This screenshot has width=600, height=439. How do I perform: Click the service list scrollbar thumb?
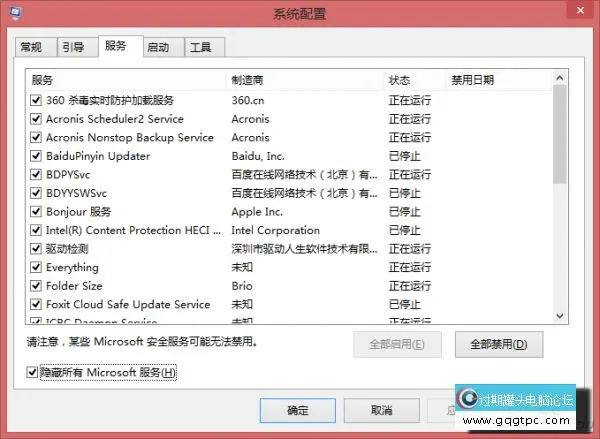point(559,134)
